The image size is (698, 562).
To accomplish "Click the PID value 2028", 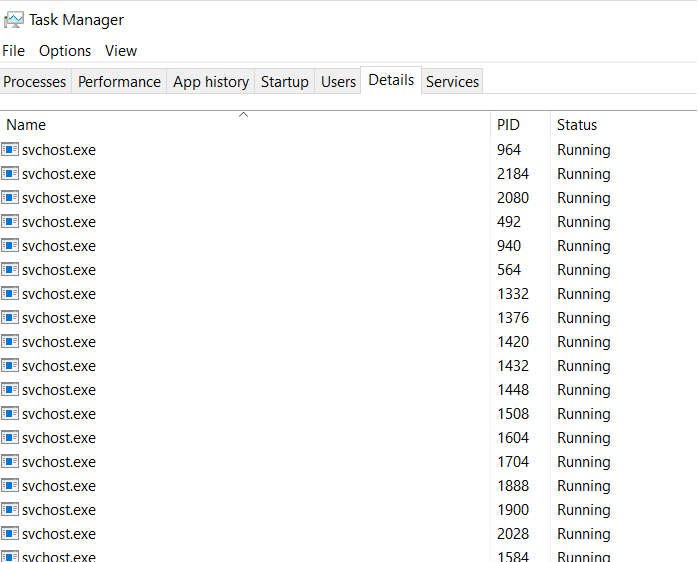I will (x=513, y=534).
